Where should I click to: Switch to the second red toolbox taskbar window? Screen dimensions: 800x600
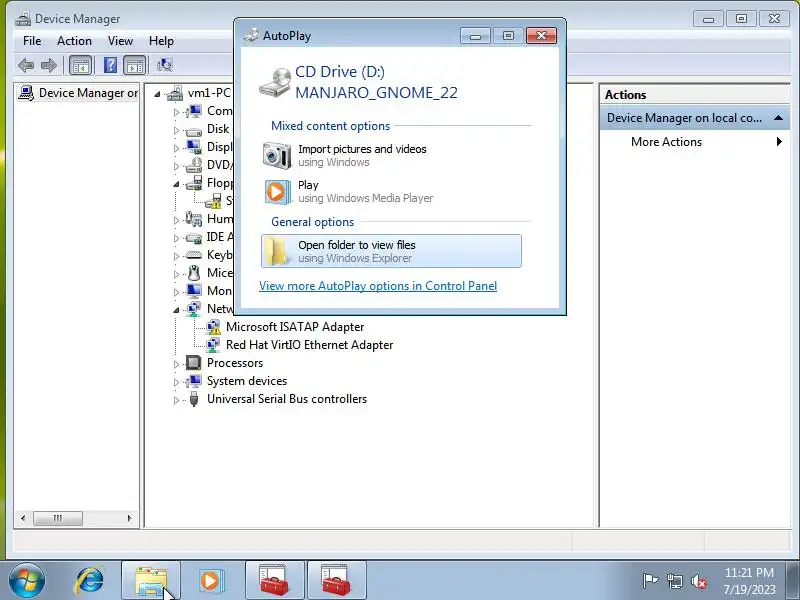336,581
